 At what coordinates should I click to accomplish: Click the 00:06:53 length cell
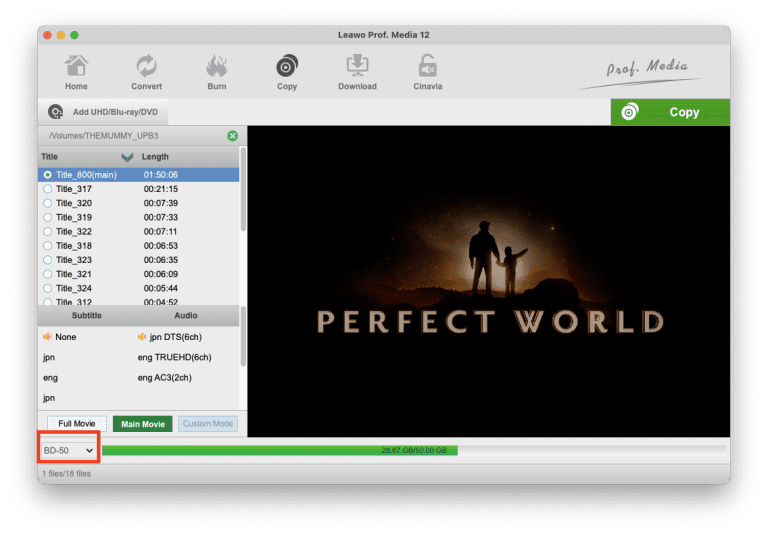tap(161, 246)
